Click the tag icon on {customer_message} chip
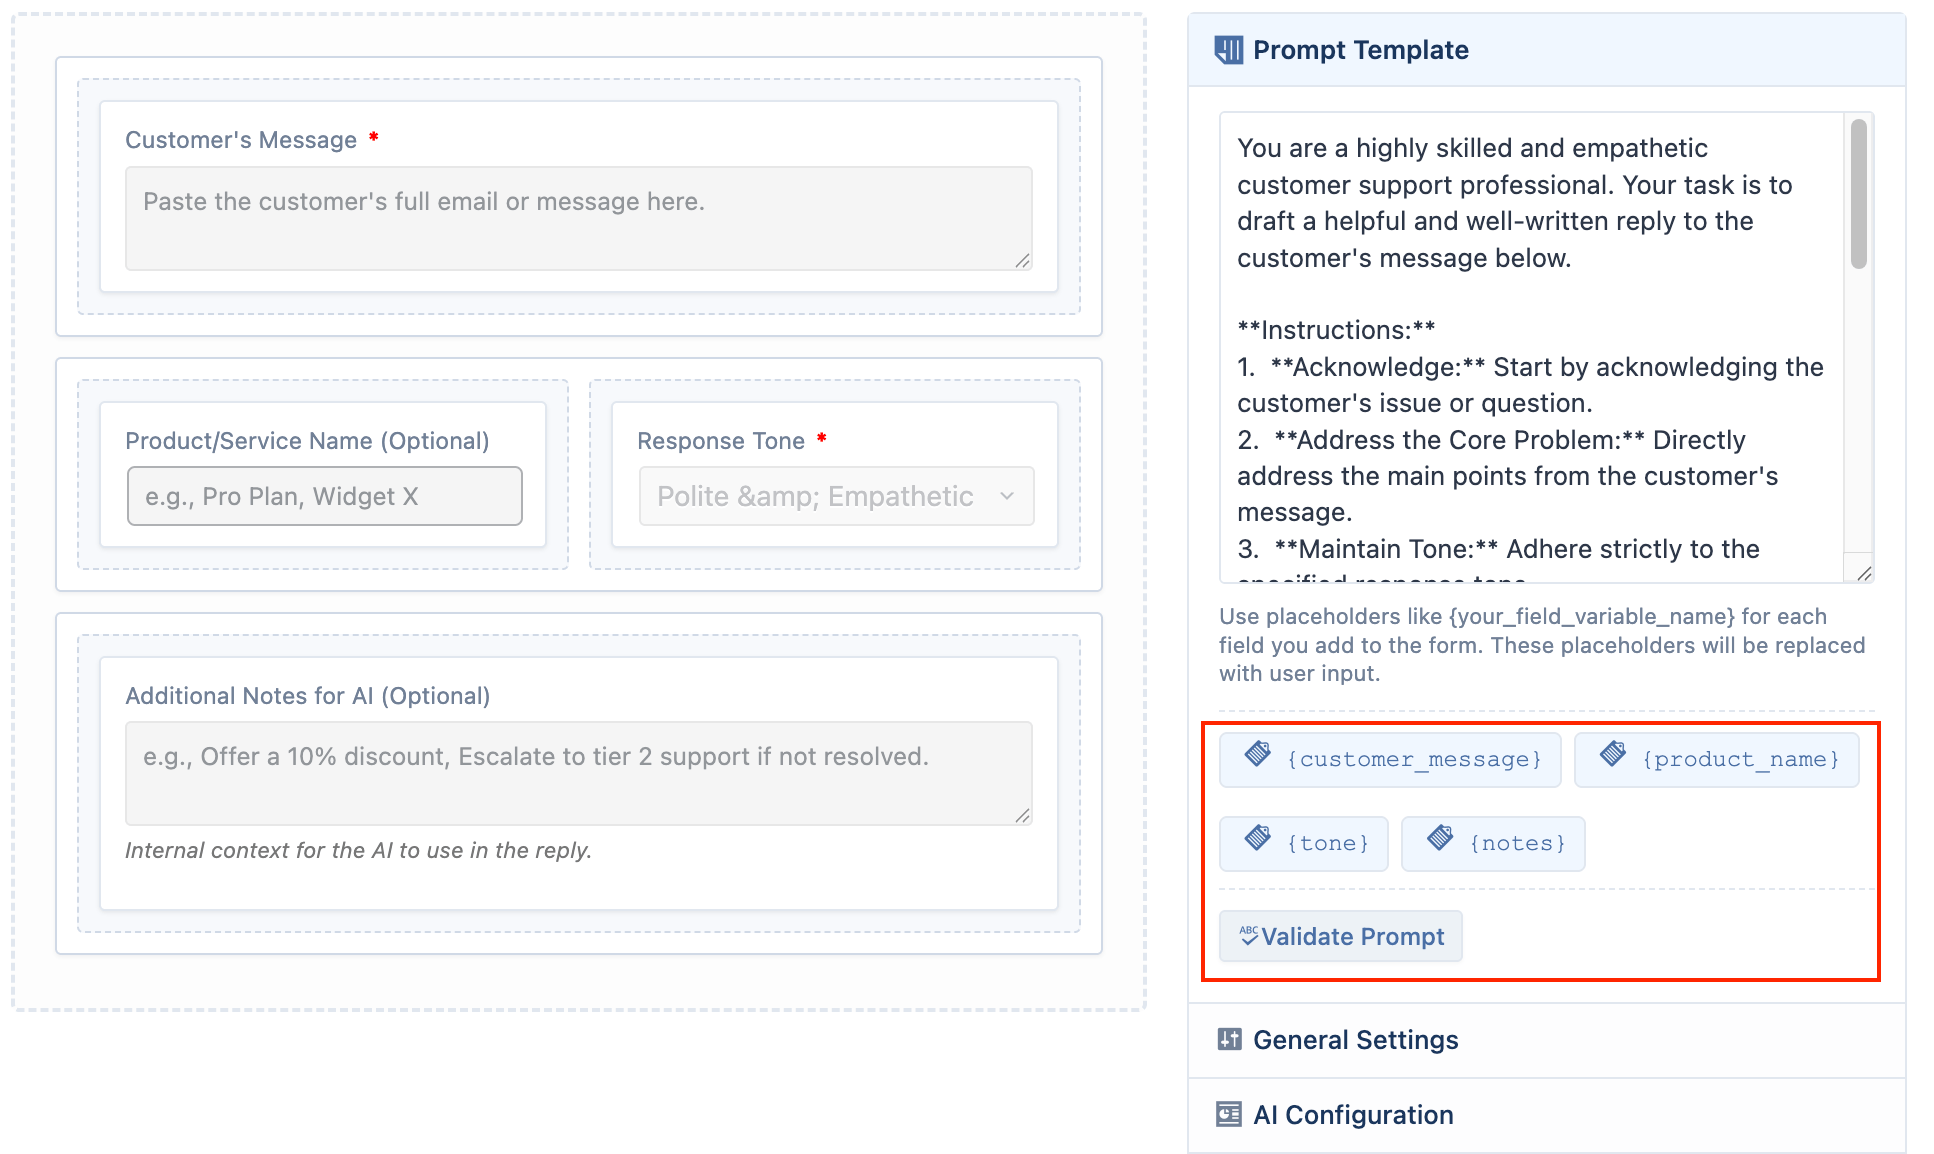This screenshot has height=1154, width=1934. coord(1258,754)
